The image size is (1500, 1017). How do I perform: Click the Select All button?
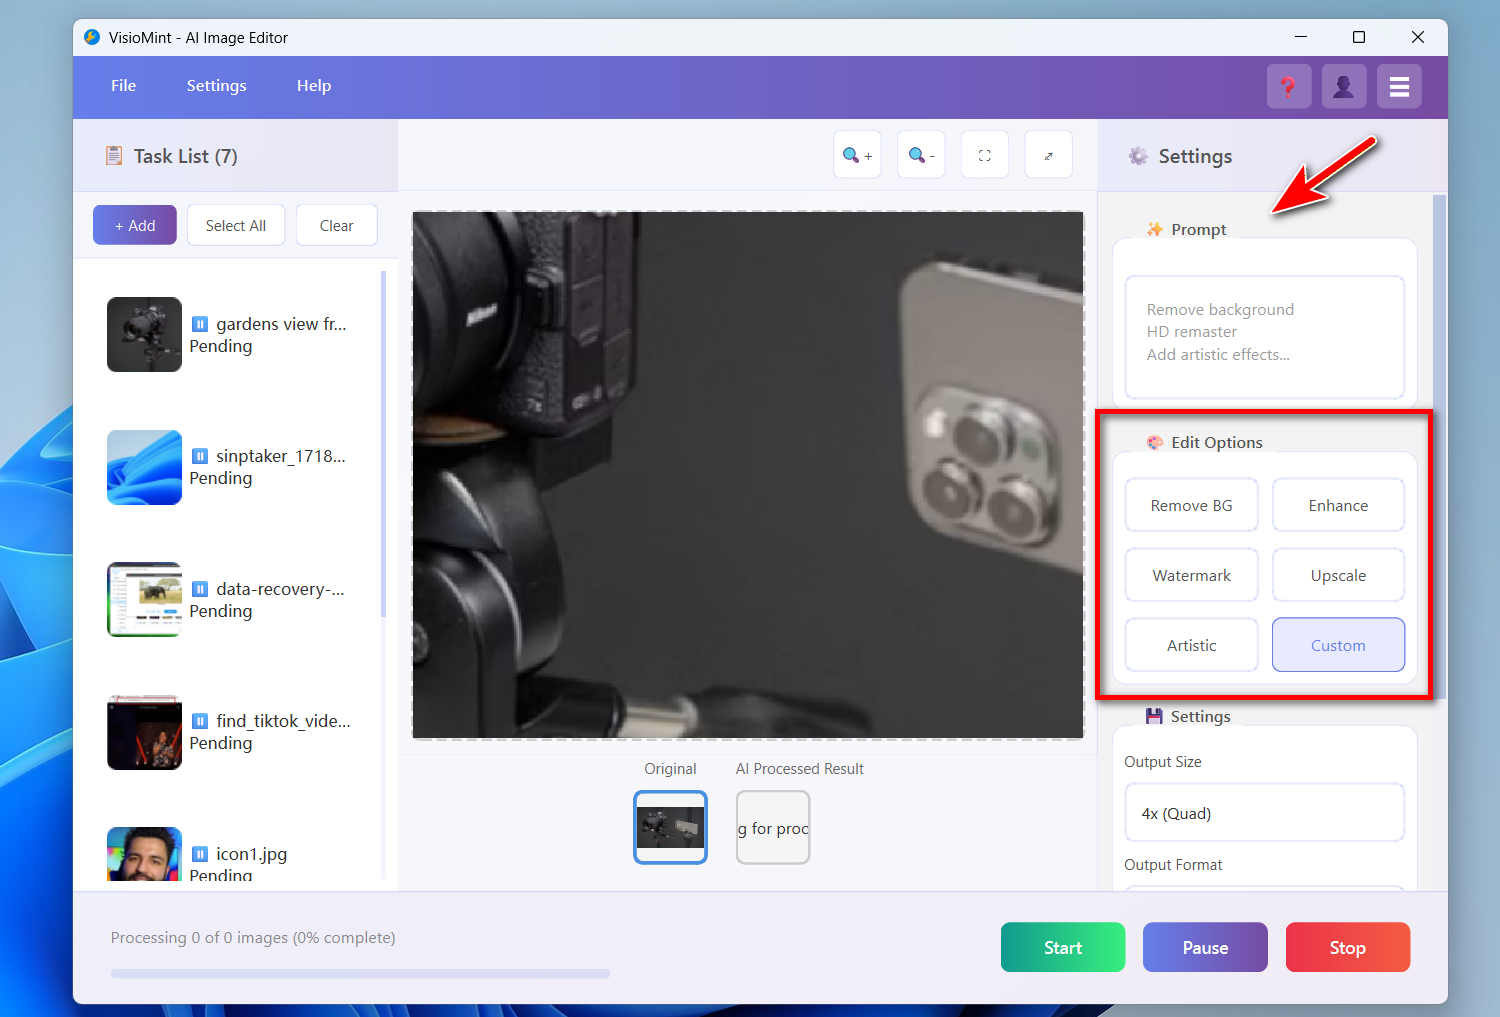(x=236, y=226)
